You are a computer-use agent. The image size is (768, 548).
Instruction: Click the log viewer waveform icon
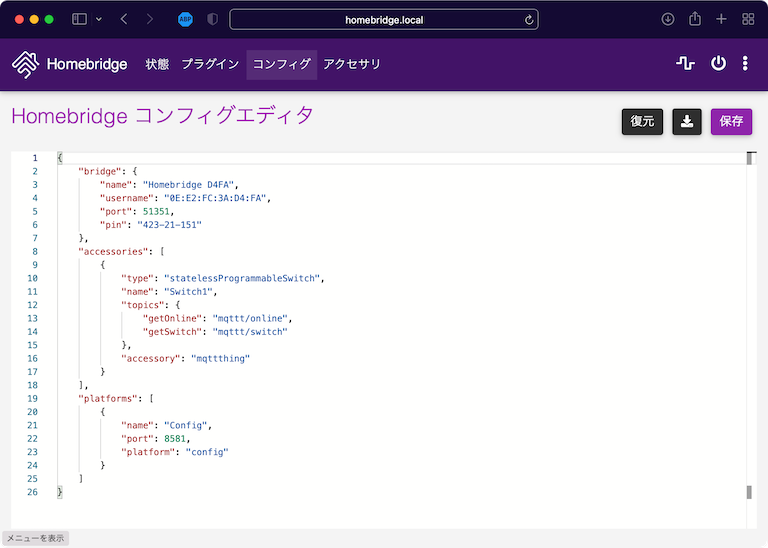click(685, 64)
